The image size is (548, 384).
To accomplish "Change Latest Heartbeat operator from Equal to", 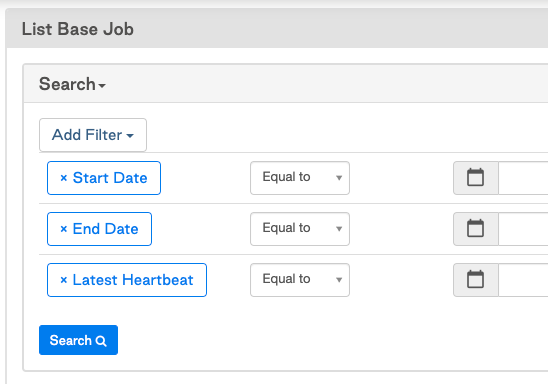I will click(x=300, y=280).
